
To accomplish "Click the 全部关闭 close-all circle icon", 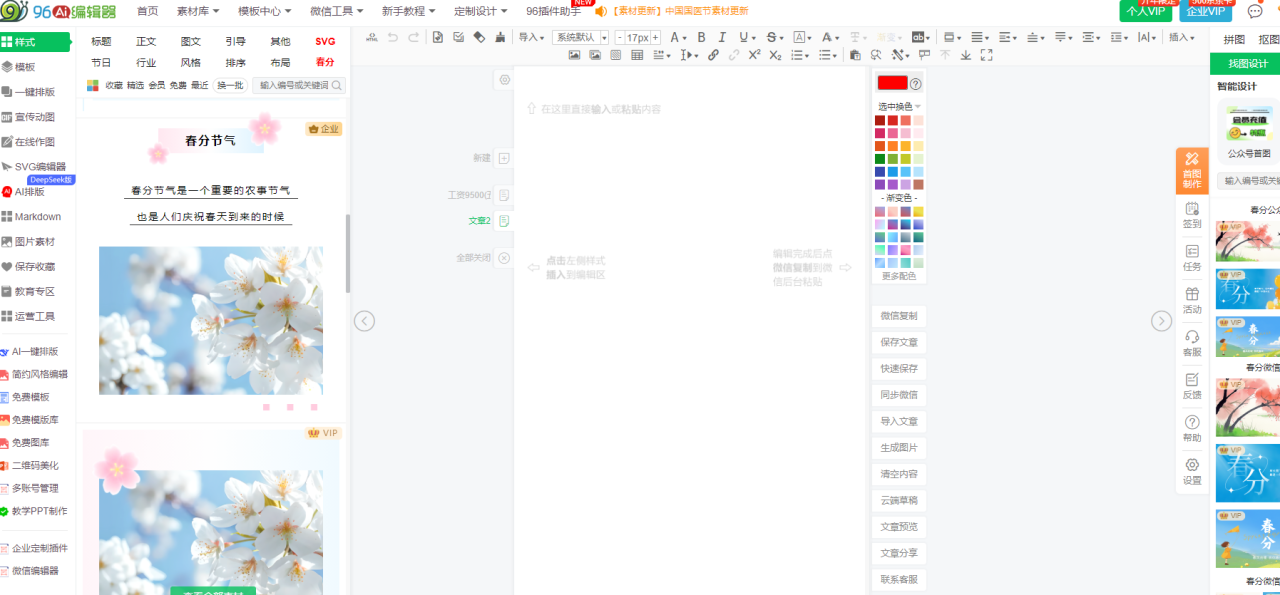I will click(504, 258).
